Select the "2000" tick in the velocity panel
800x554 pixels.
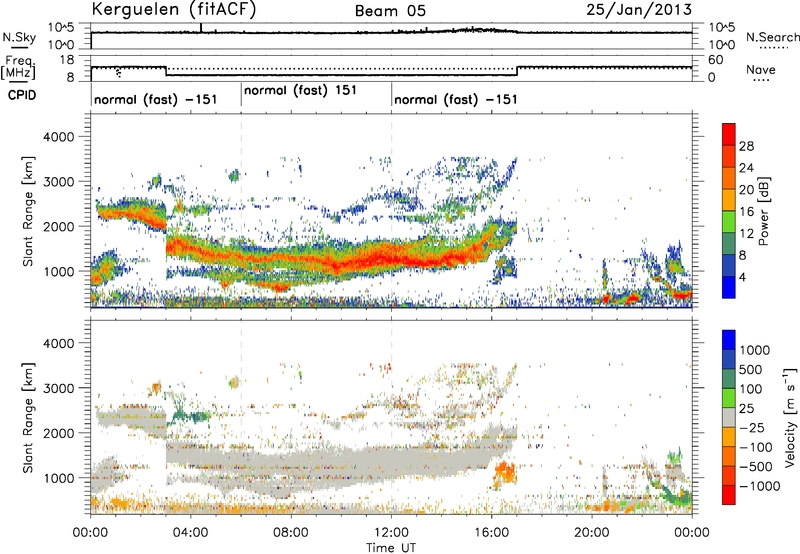point(59,433)
